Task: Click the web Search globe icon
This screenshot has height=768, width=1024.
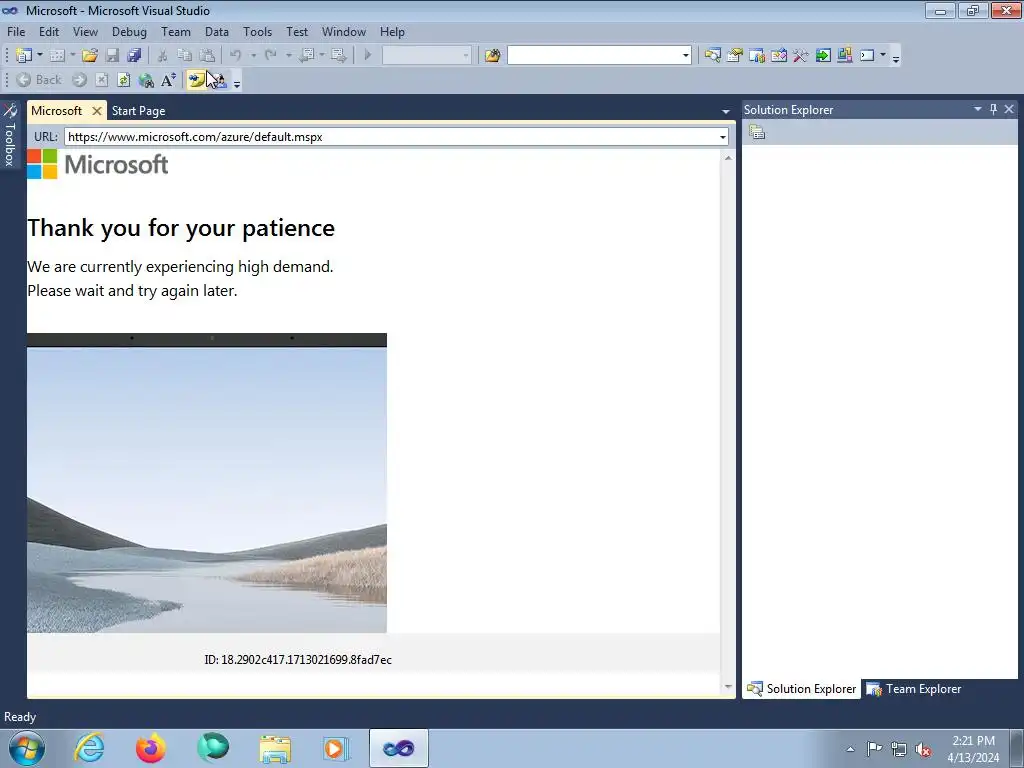Action: [x=146, y=80]
